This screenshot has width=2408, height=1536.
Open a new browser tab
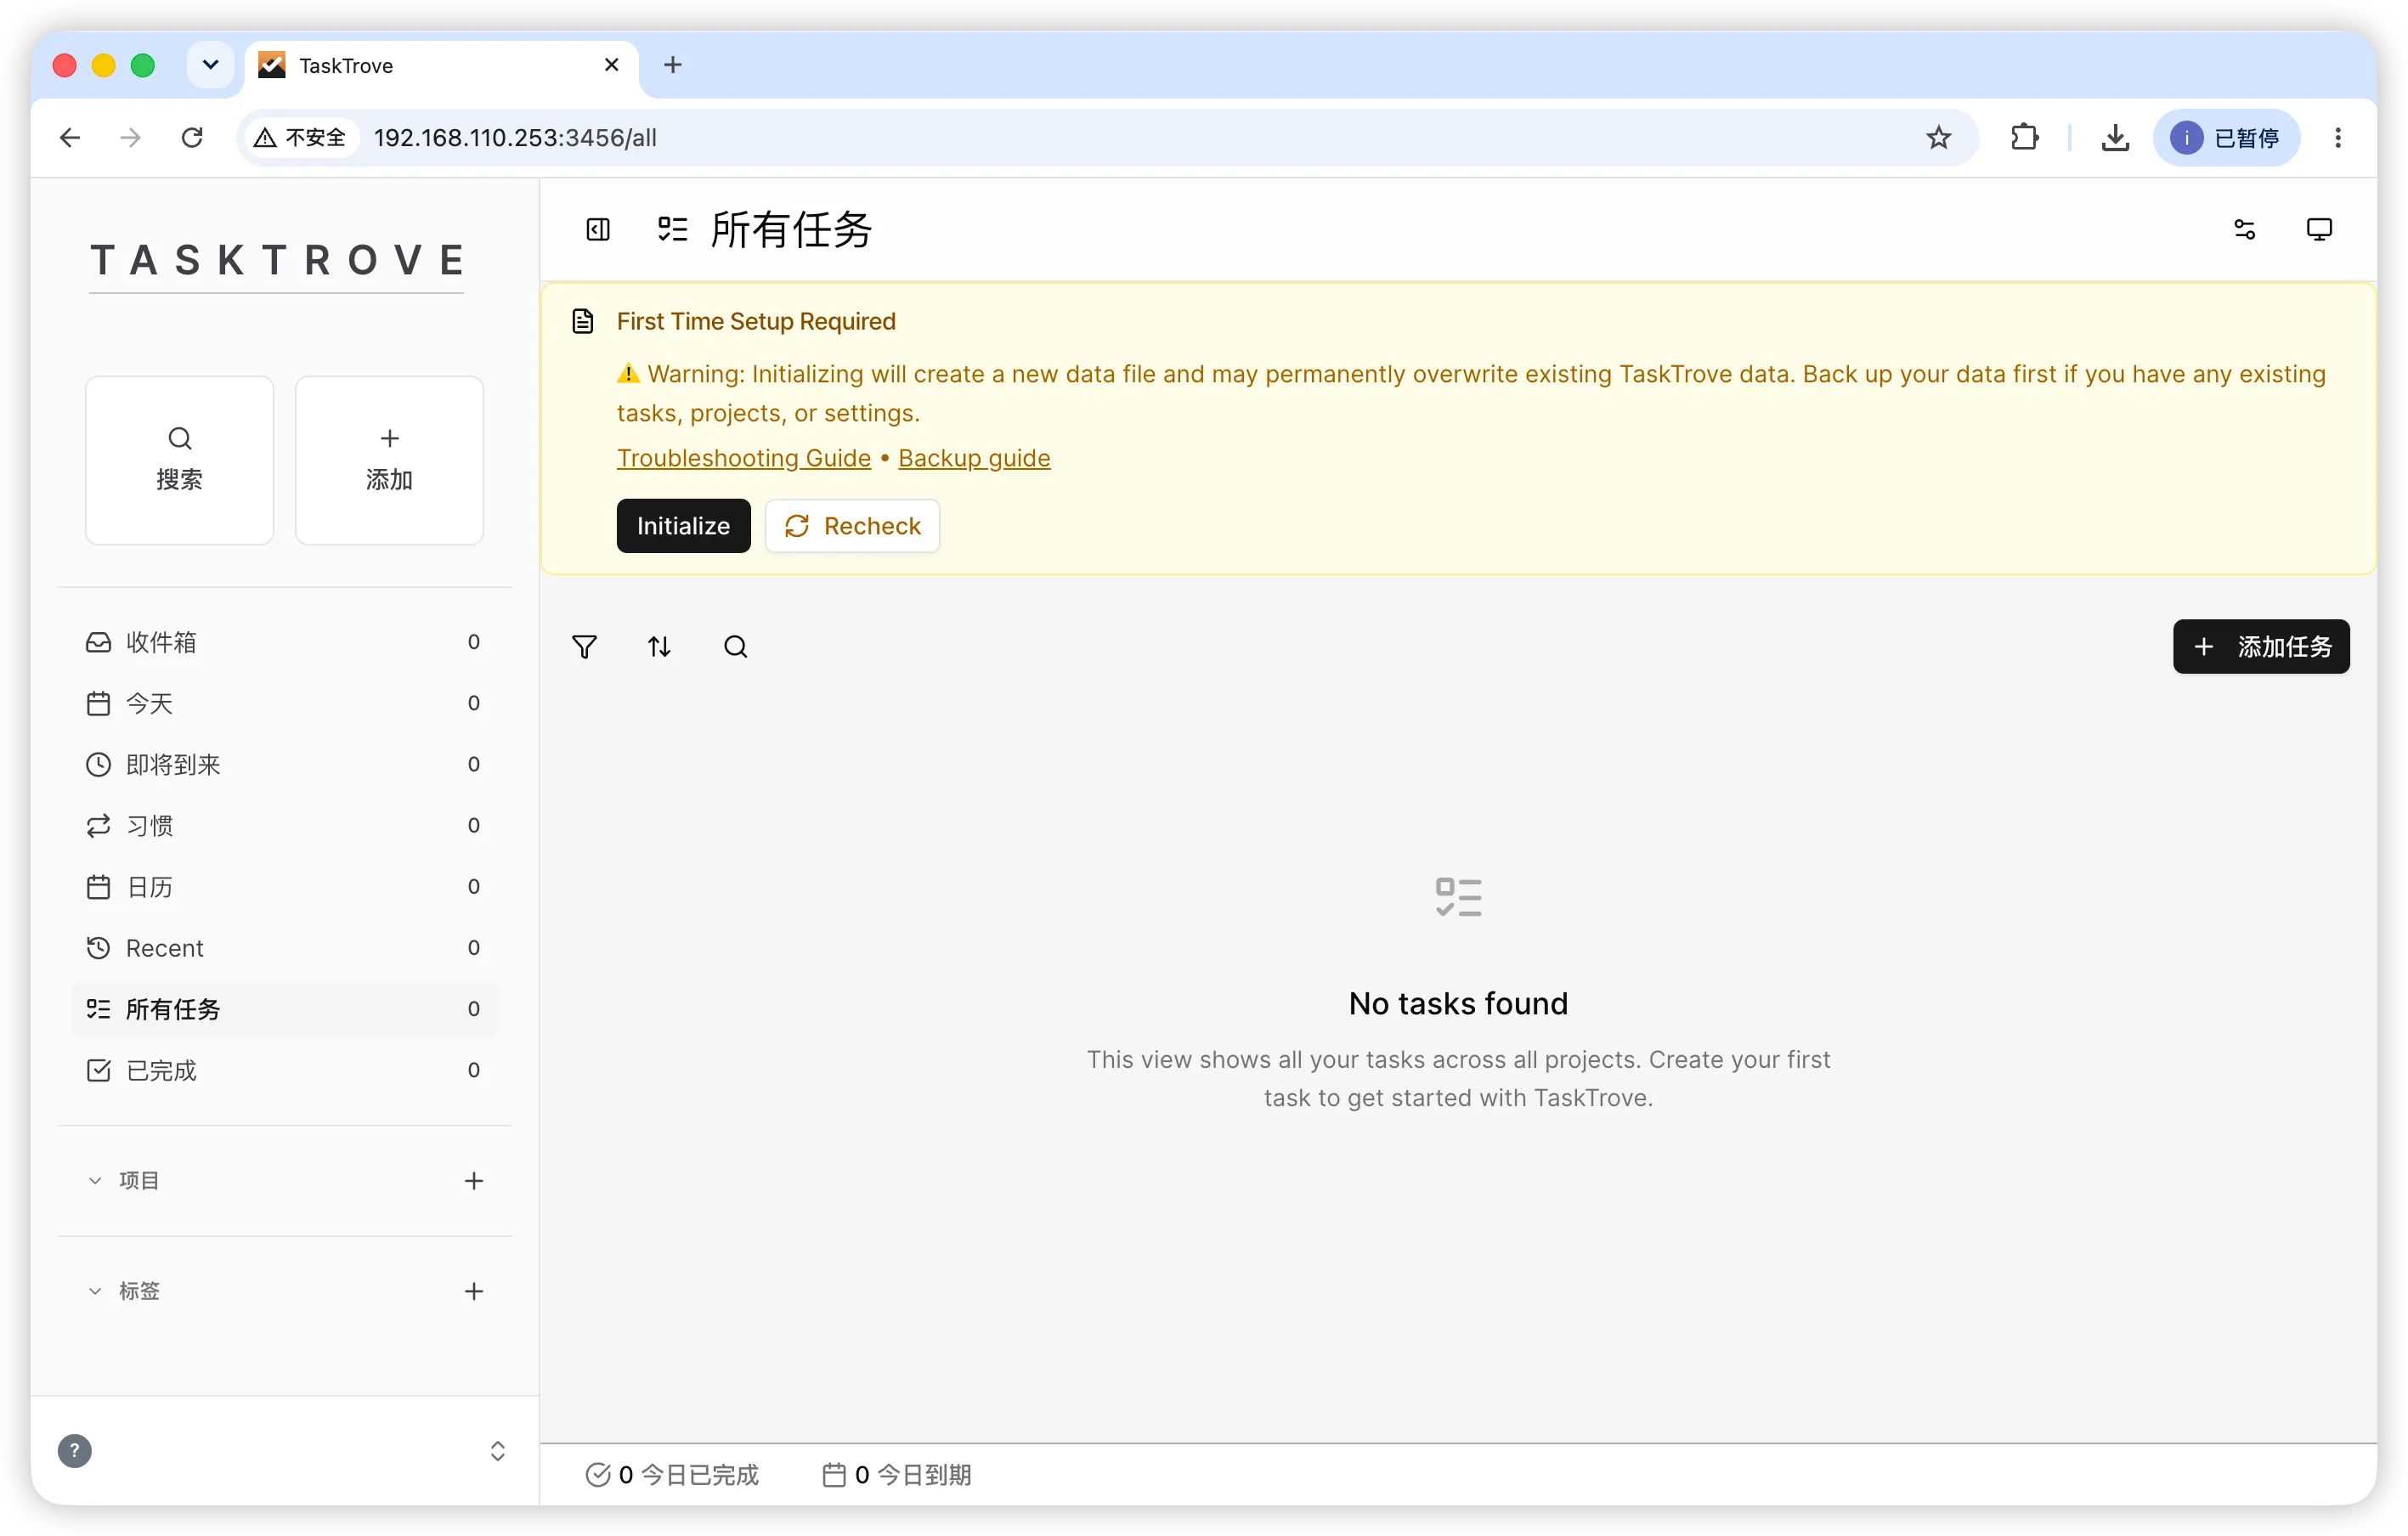673,65
